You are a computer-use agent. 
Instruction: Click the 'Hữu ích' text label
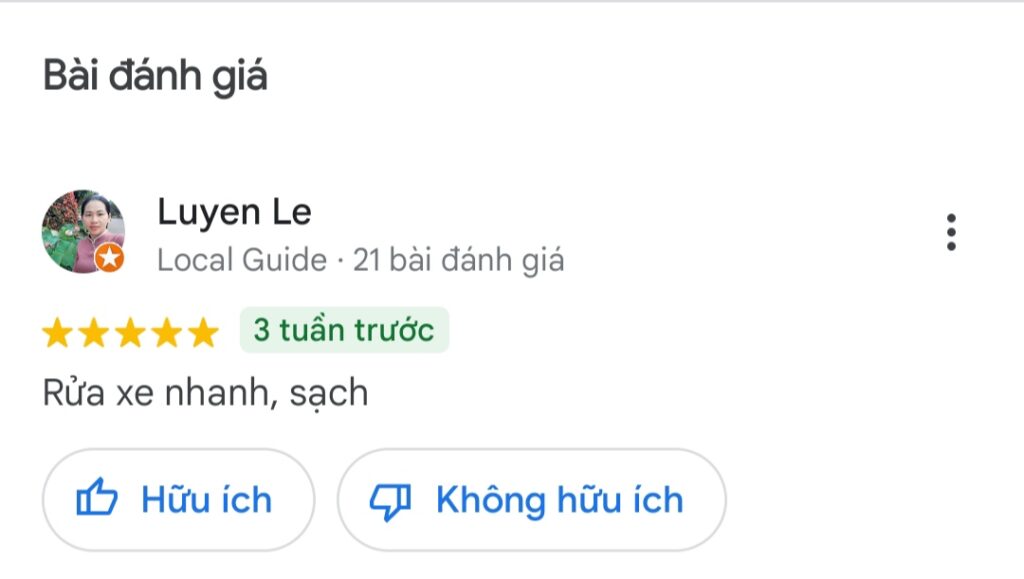click(x=206, y=500)
